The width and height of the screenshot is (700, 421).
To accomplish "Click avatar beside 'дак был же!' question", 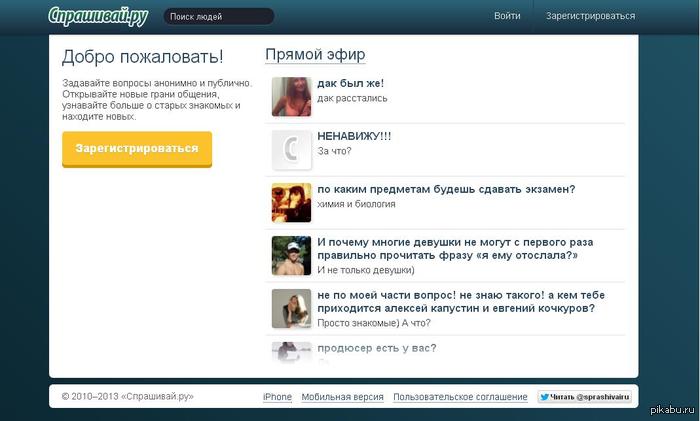I will 291,97.
